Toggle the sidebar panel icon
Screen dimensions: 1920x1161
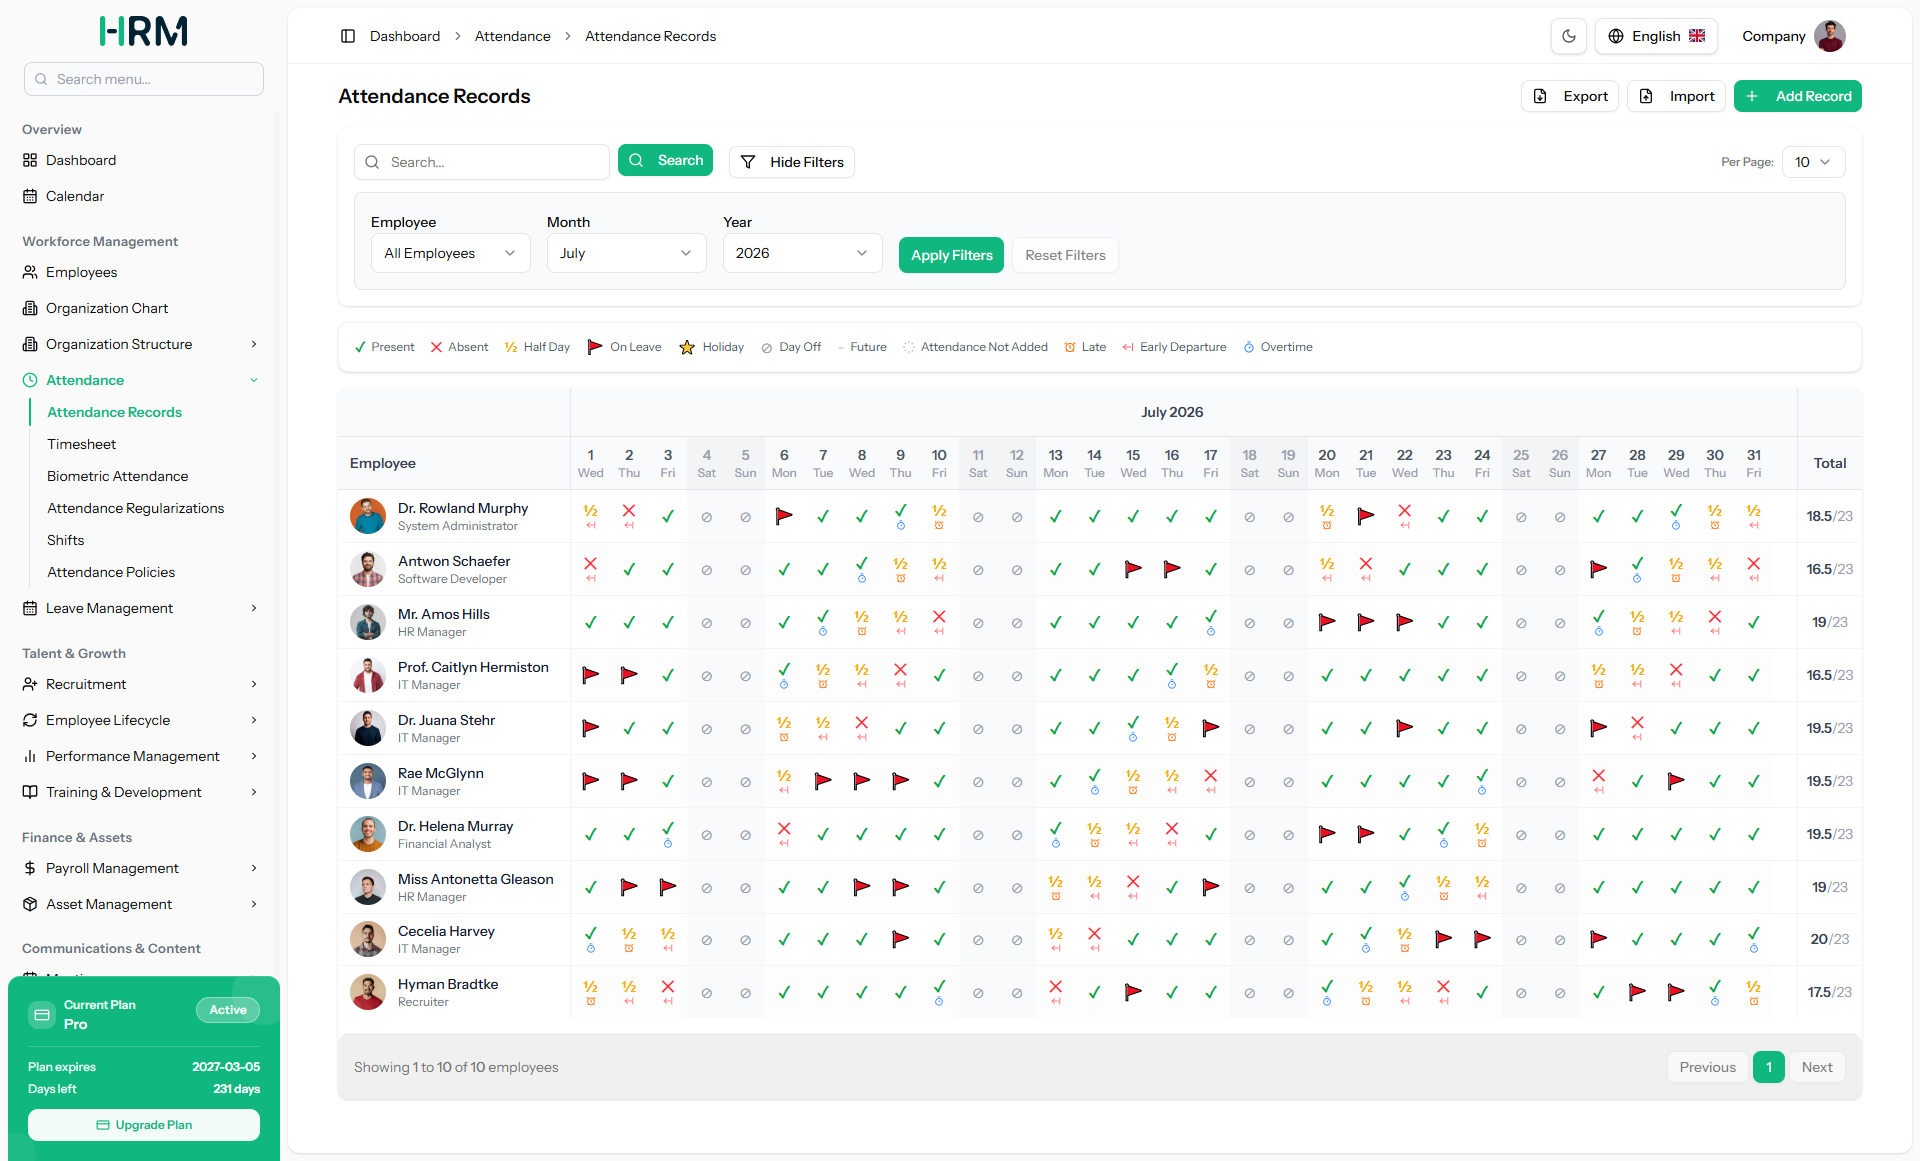348,36
